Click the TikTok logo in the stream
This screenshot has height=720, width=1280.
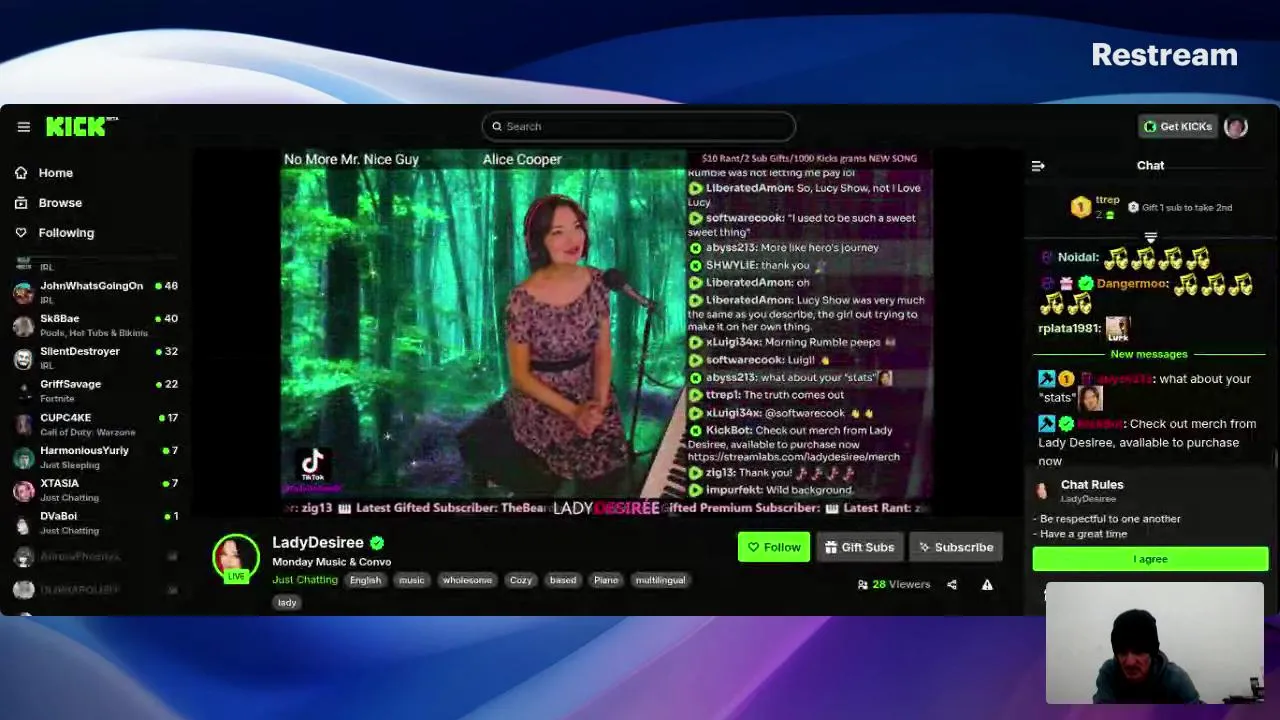coord(313,465)
